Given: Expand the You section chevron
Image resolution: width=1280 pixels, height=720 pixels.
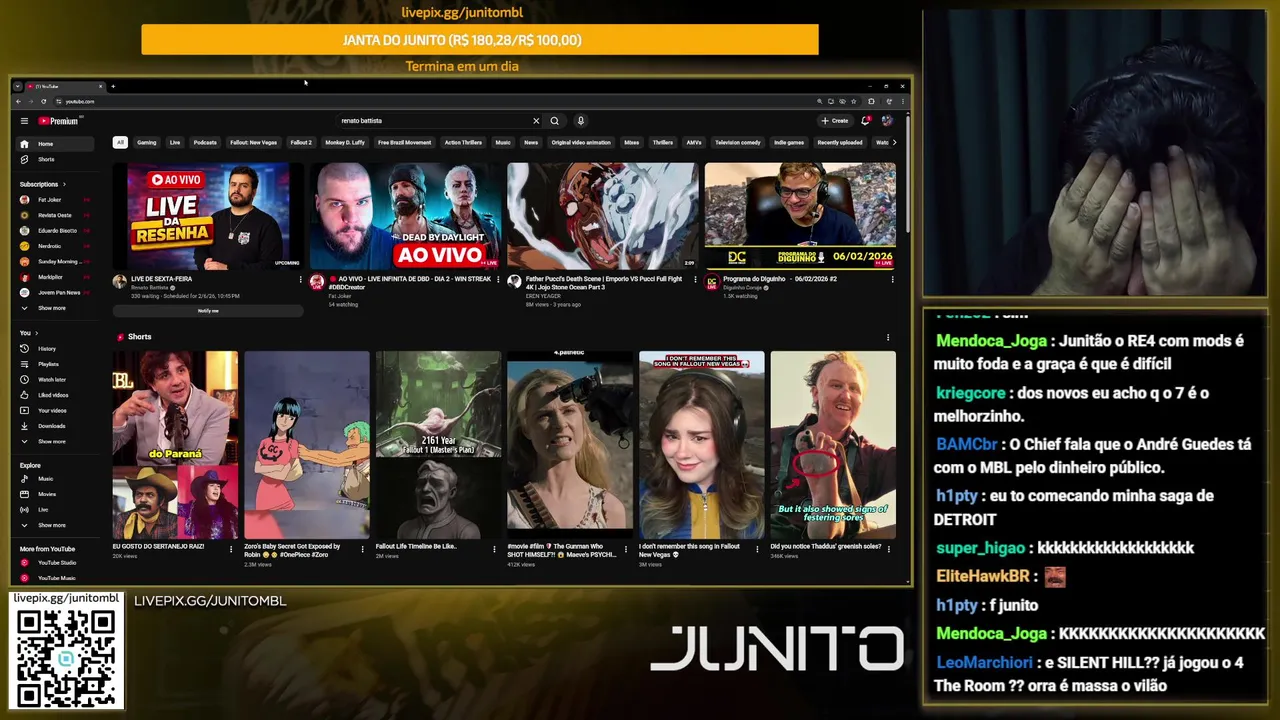Looking at the screenshot, I should 36,333.
